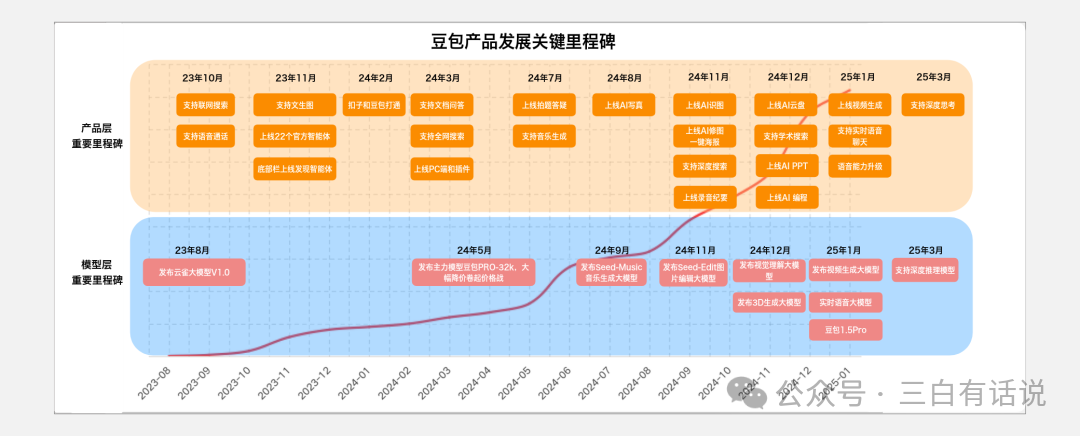Viewport: 1080px width, 436px height.
Task: Click the 上线22个官方智能体 box
Action: click(295, 136)
